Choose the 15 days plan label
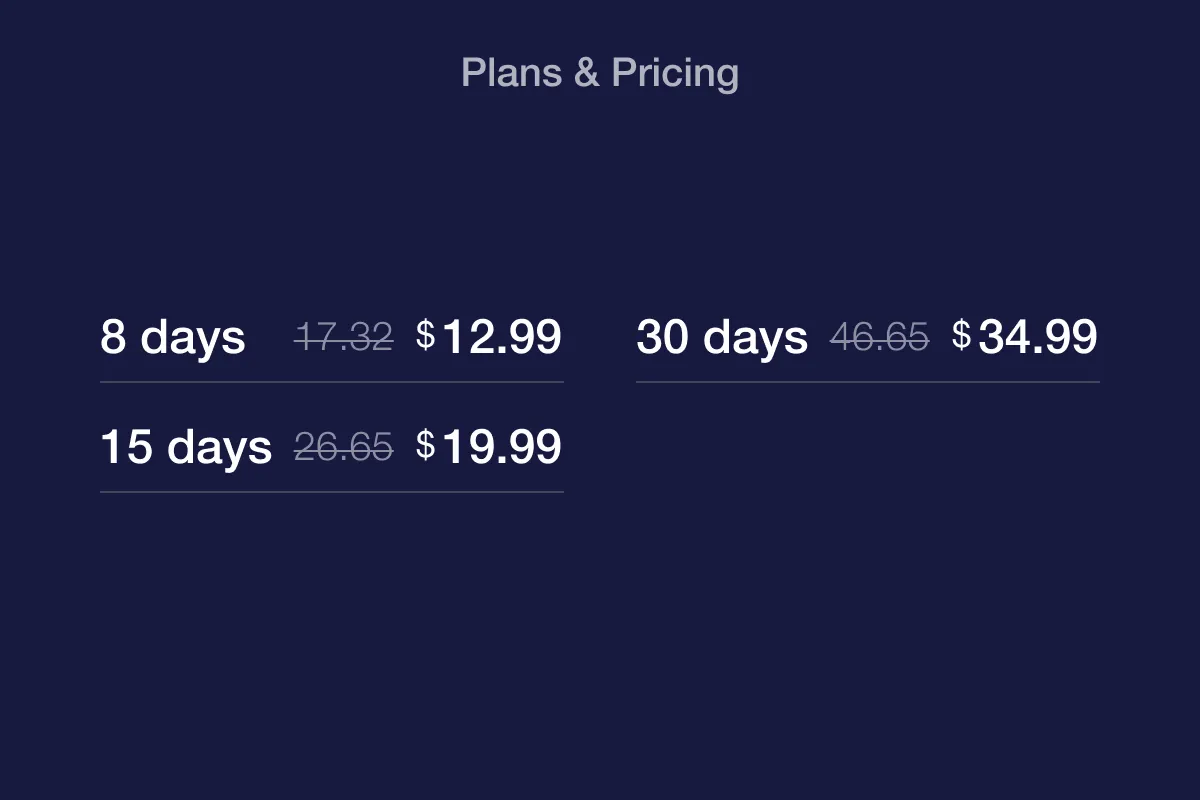Image resolution: width=1200 pixels, height=800 pixels. pyautogui.click(x=186, y=447)
